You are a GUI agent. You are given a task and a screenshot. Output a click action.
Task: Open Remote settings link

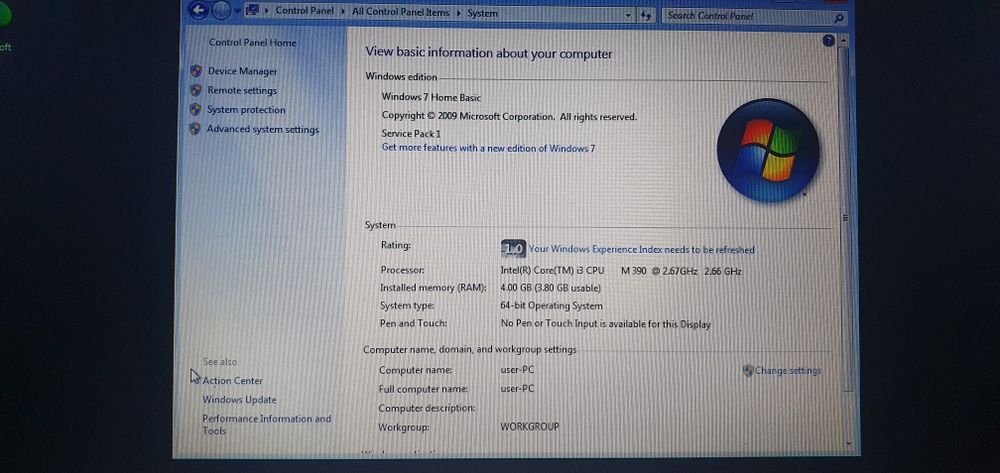[x=242, y=91]
